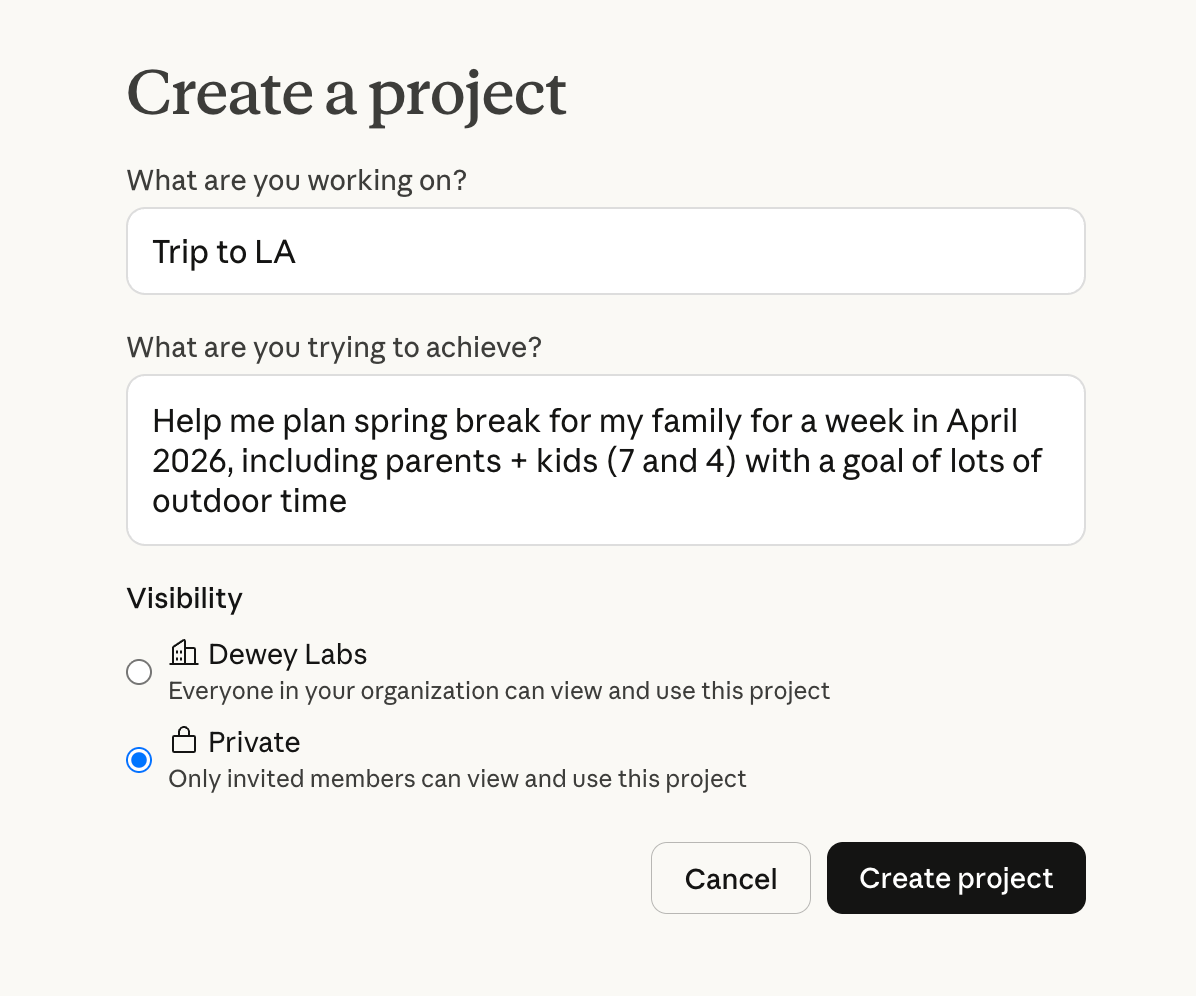The image size is (1196, 996).
Task: Focus the project goal description textarea
Action: click(605, 460)
